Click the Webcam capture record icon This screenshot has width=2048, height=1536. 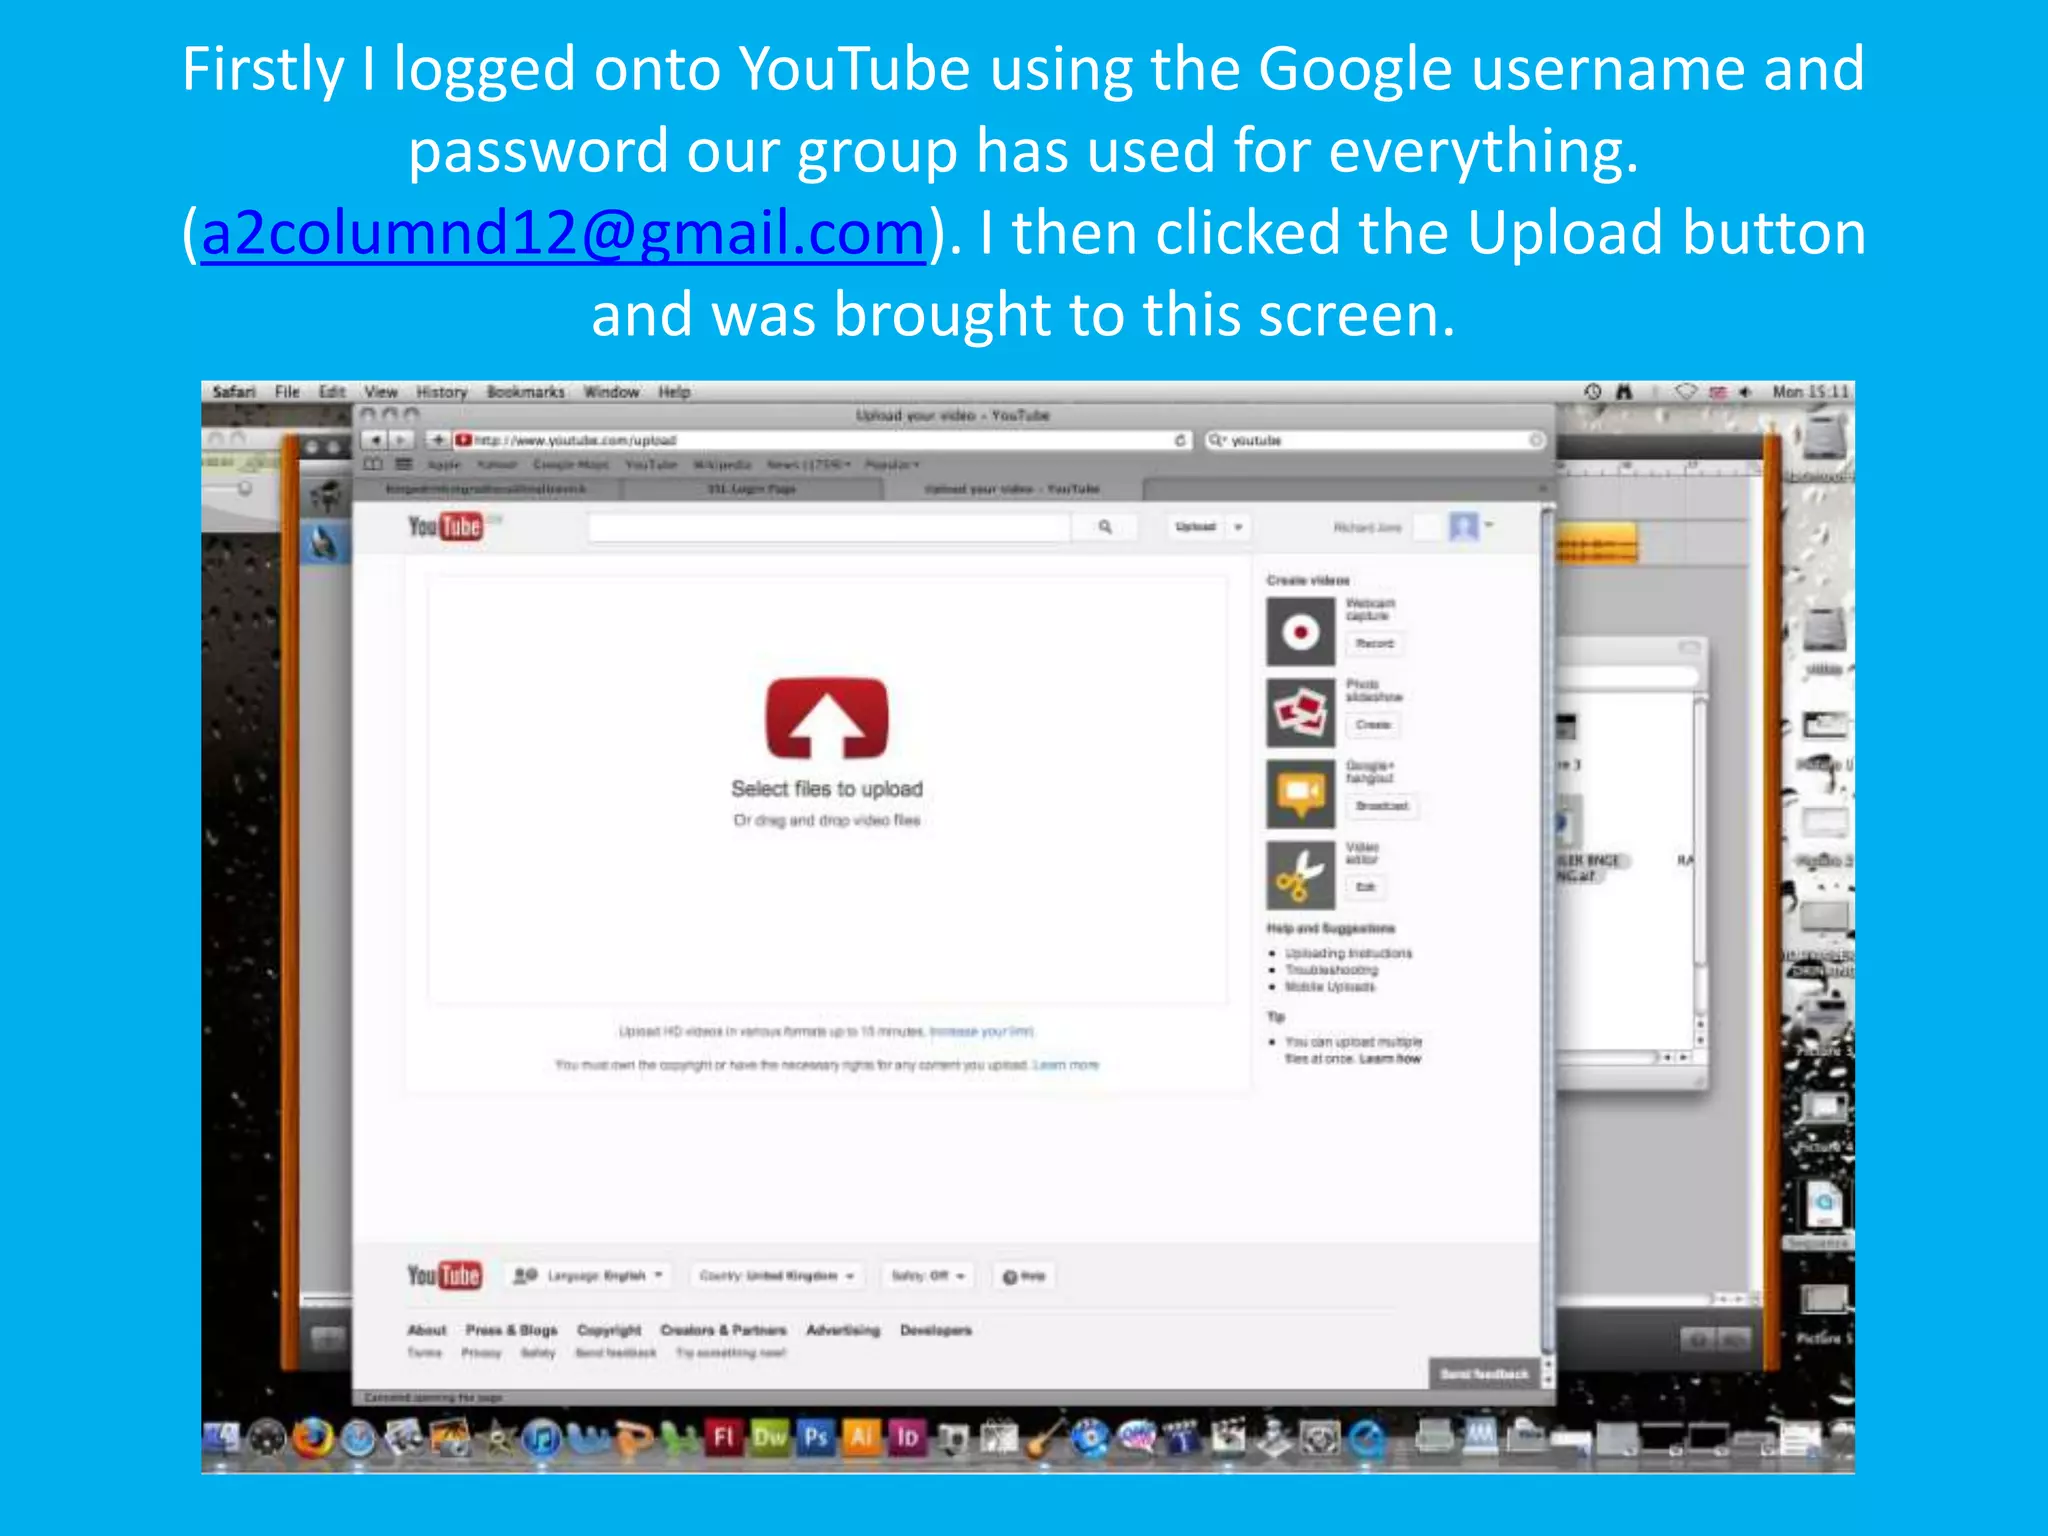point(1300,632)
